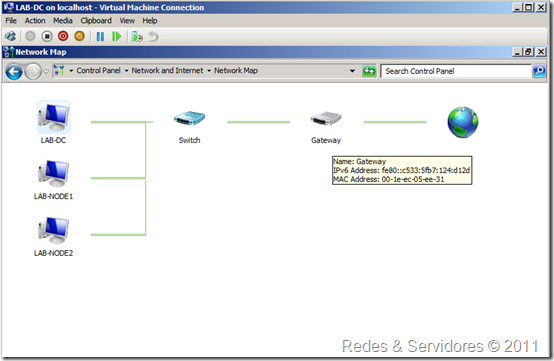Click the Gateway device icon

click(326, 118)
